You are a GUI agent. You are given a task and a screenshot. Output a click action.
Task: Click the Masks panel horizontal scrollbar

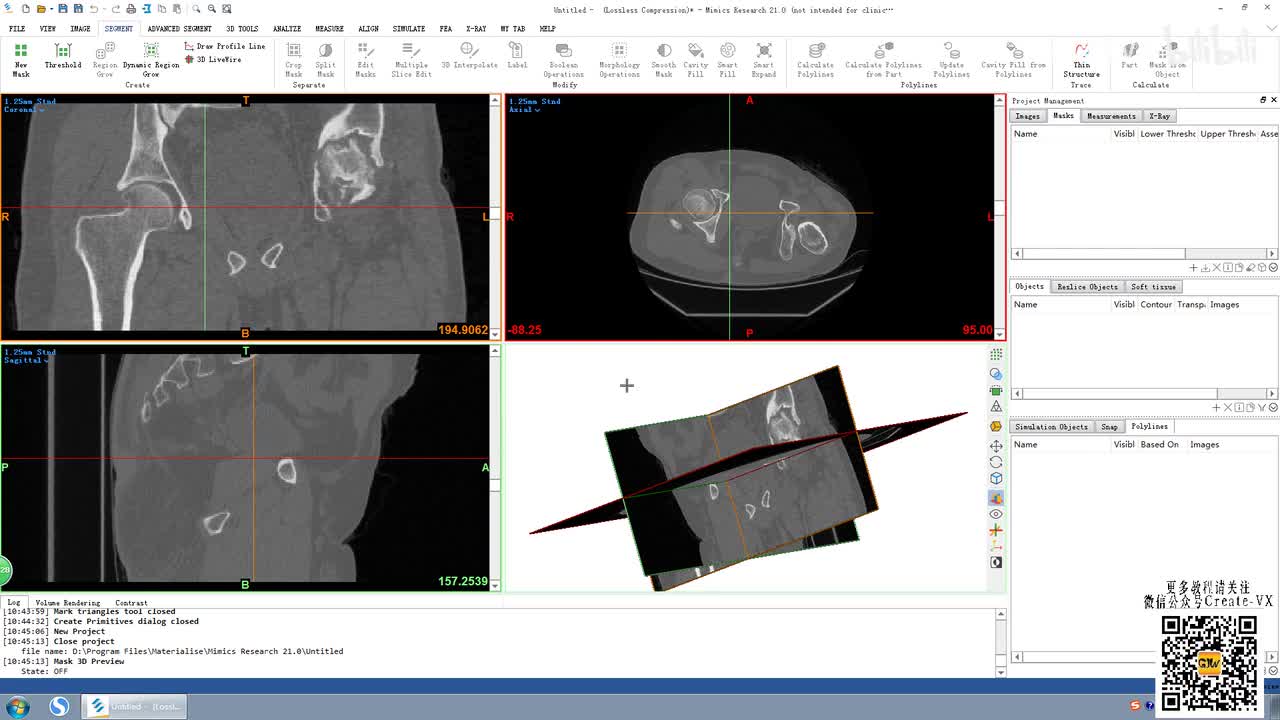[x=1145, y=253]
